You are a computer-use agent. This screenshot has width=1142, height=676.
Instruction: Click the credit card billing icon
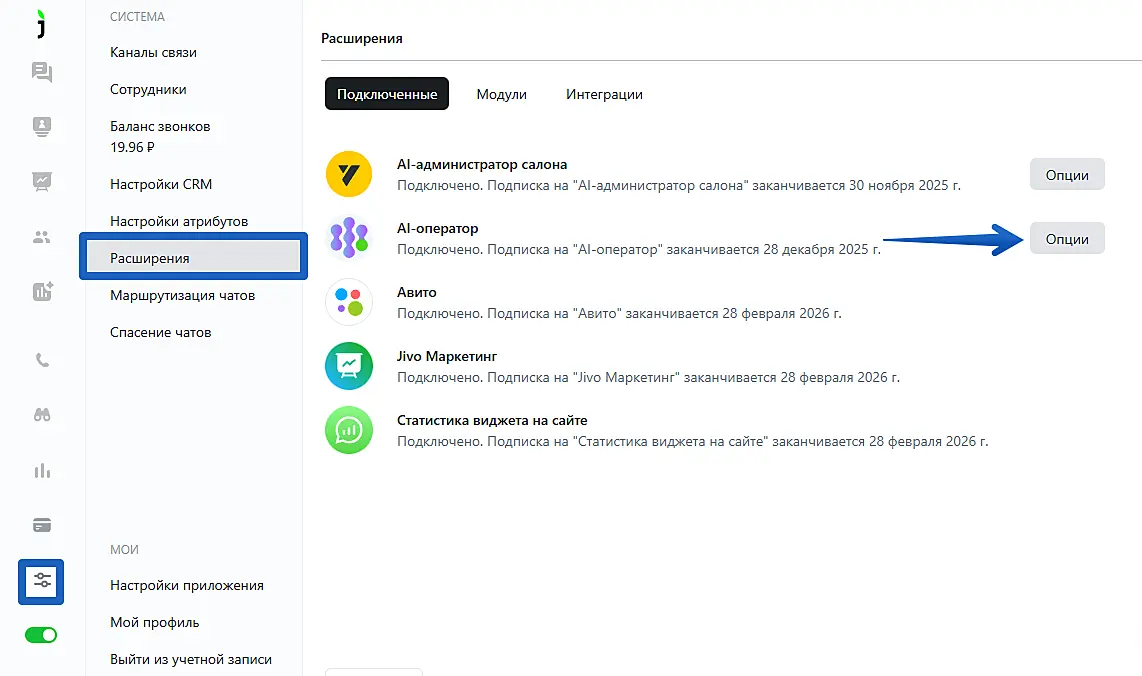pos(41,525)
